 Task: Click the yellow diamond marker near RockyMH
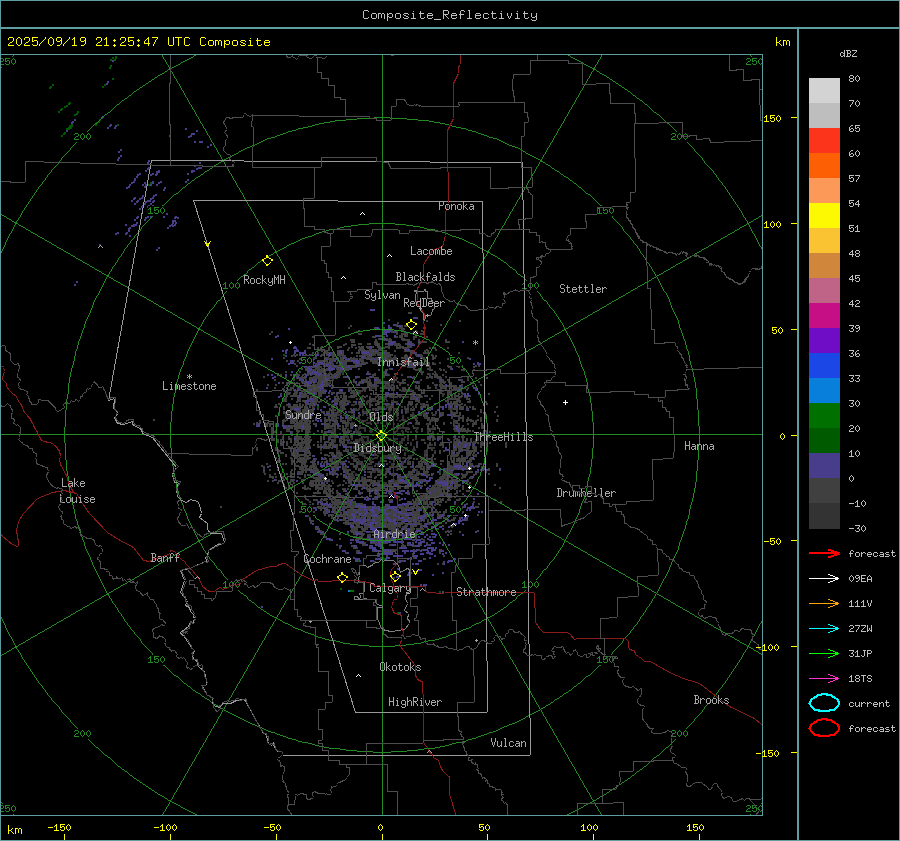pyautogui.click(x=267, y=260)
